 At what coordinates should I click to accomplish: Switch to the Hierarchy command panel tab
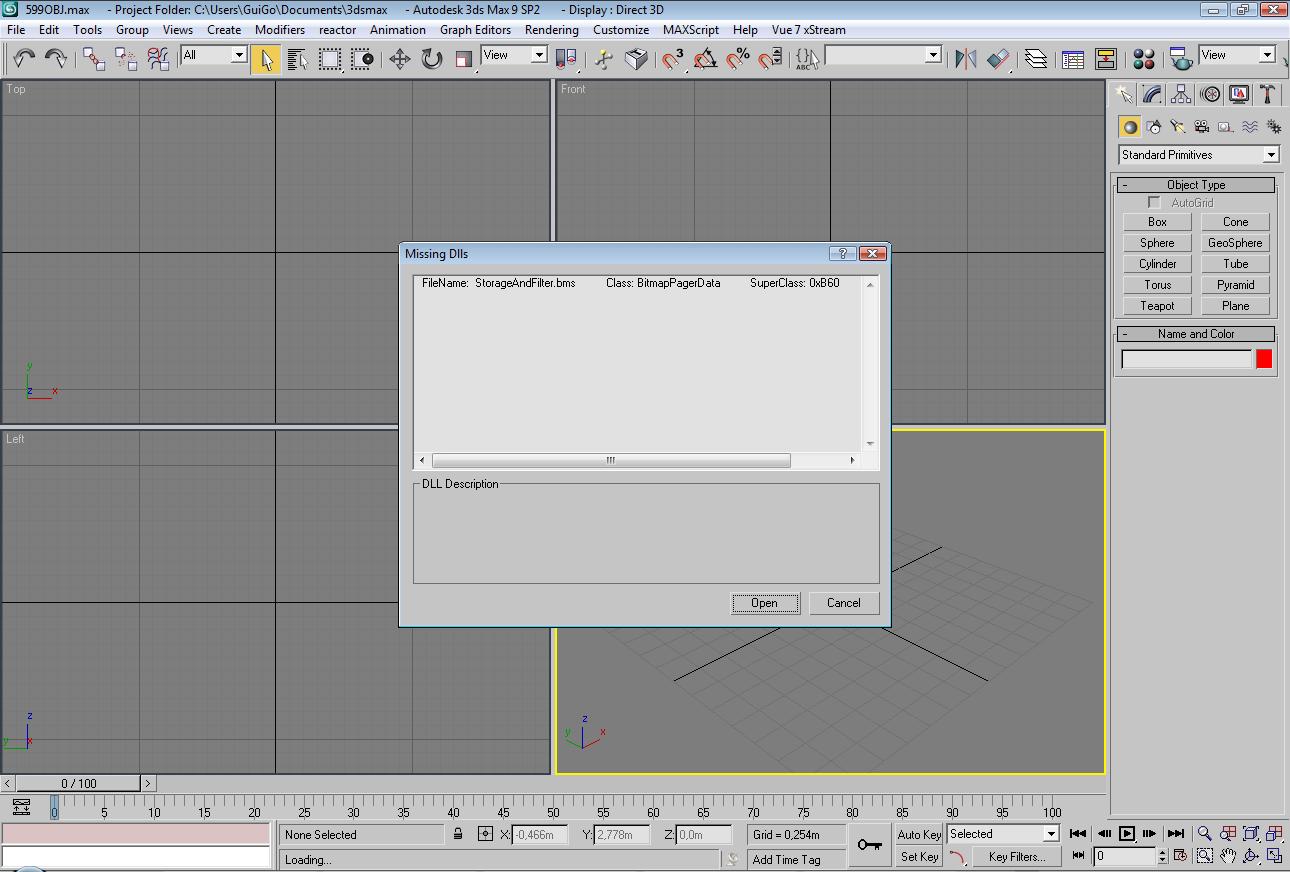click(1181, 94)
